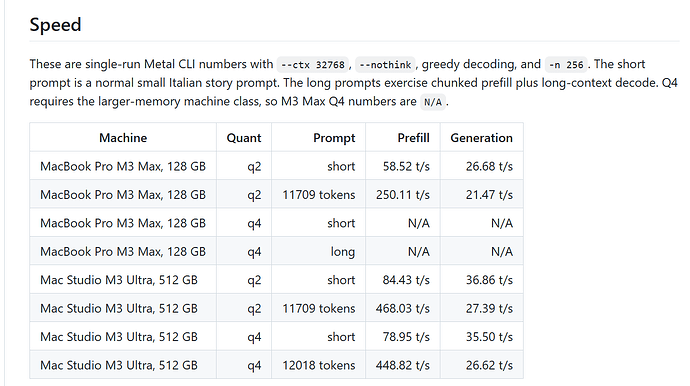690x386 pixels.
Task: Click "q2" in the 468.03 t/s row
Action: point(254,309)
